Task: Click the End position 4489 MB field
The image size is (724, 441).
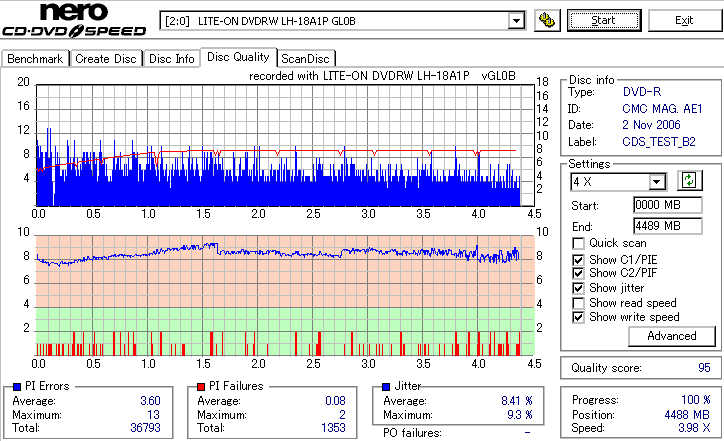Action: (x=668, y=226)
